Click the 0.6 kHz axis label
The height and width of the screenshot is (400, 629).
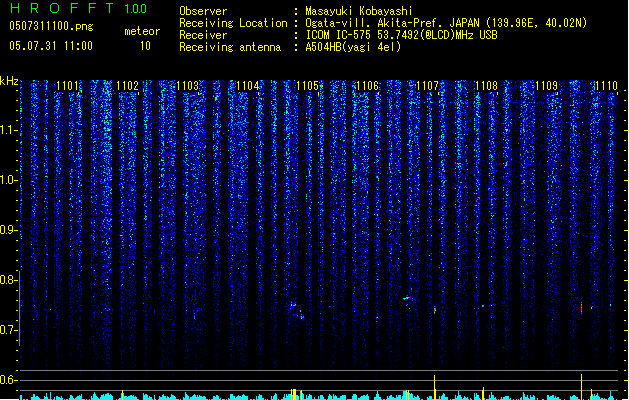coord(7,380)
